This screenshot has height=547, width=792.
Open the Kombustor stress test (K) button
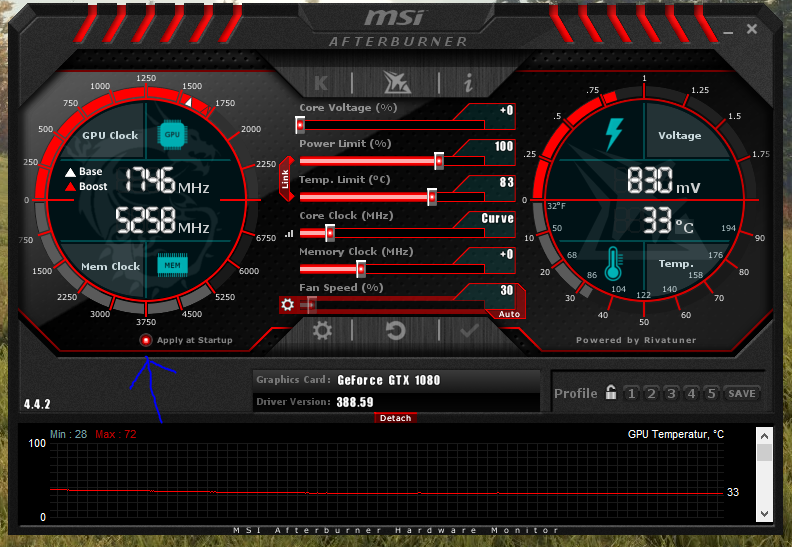[321, 82]
